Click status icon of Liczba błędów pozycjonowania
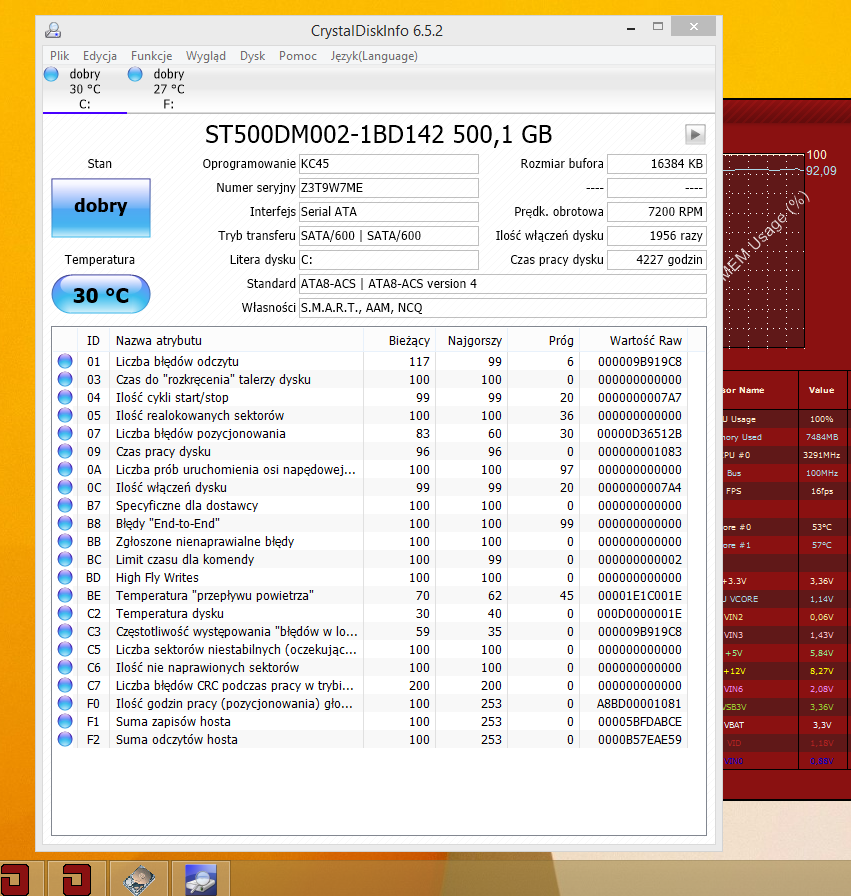This screenshot has width=851, height=896. tap(65, 433)
